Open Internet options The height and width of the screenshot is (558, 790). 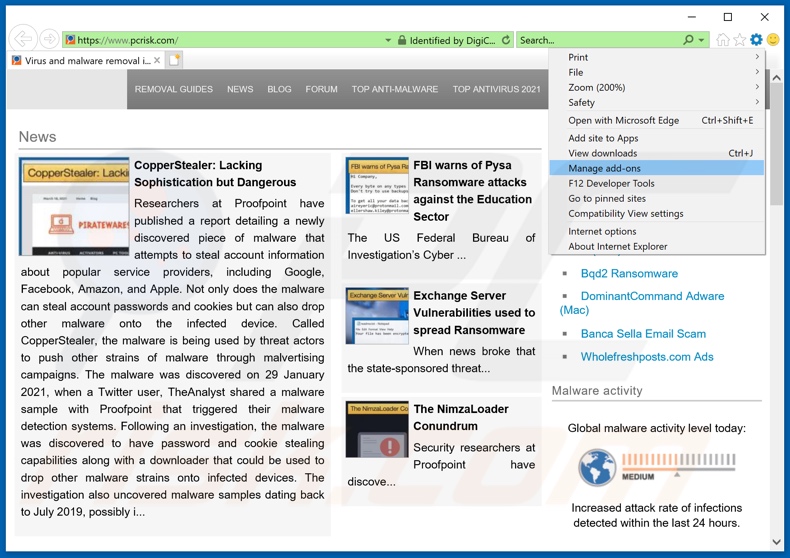click(657, 231)
